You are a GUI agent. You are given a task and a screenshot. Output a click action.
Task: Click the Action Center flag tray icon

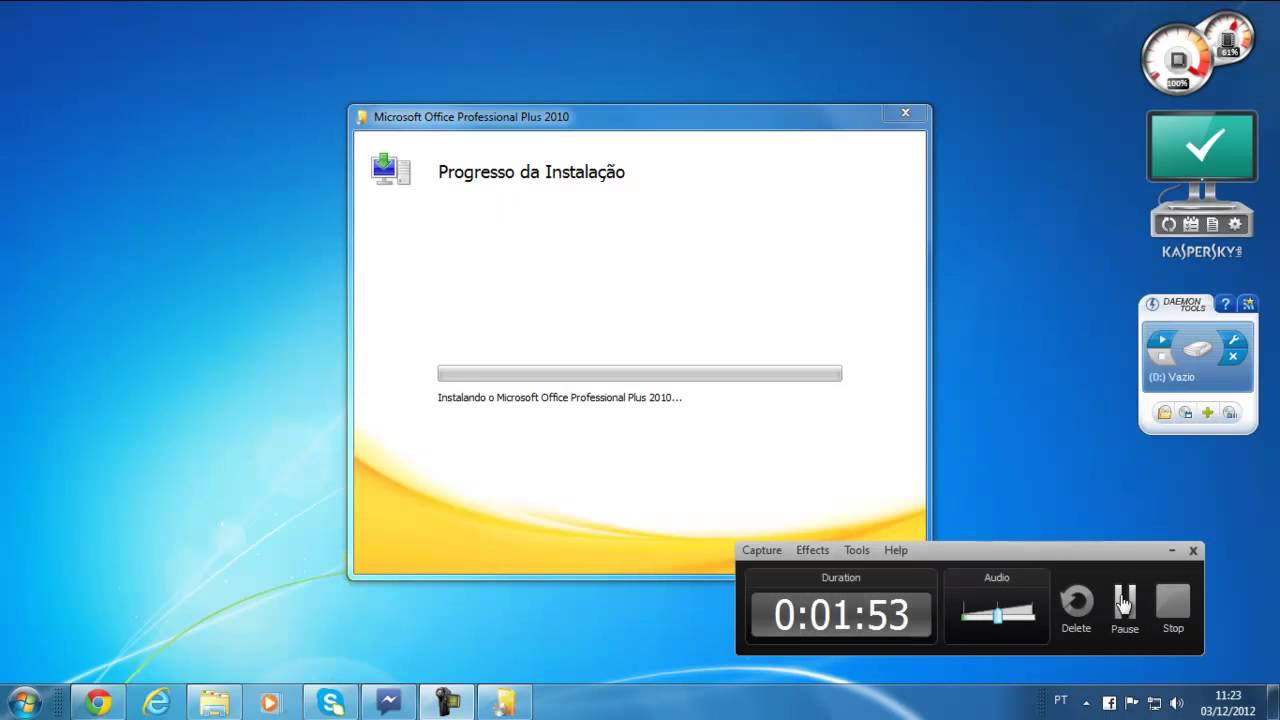coord(1132,703)
